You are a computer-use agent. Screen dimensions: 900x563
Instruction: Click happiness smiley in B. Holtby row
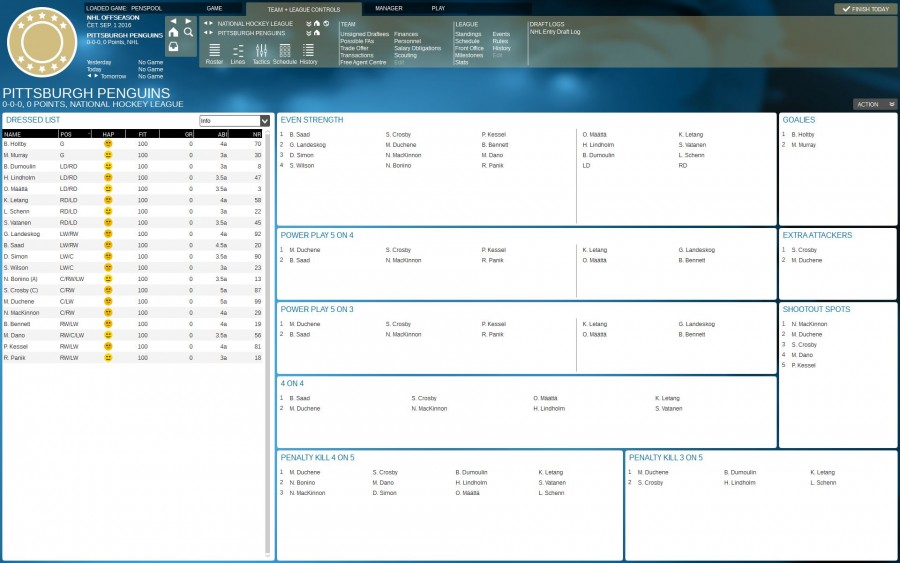point(108,143)
